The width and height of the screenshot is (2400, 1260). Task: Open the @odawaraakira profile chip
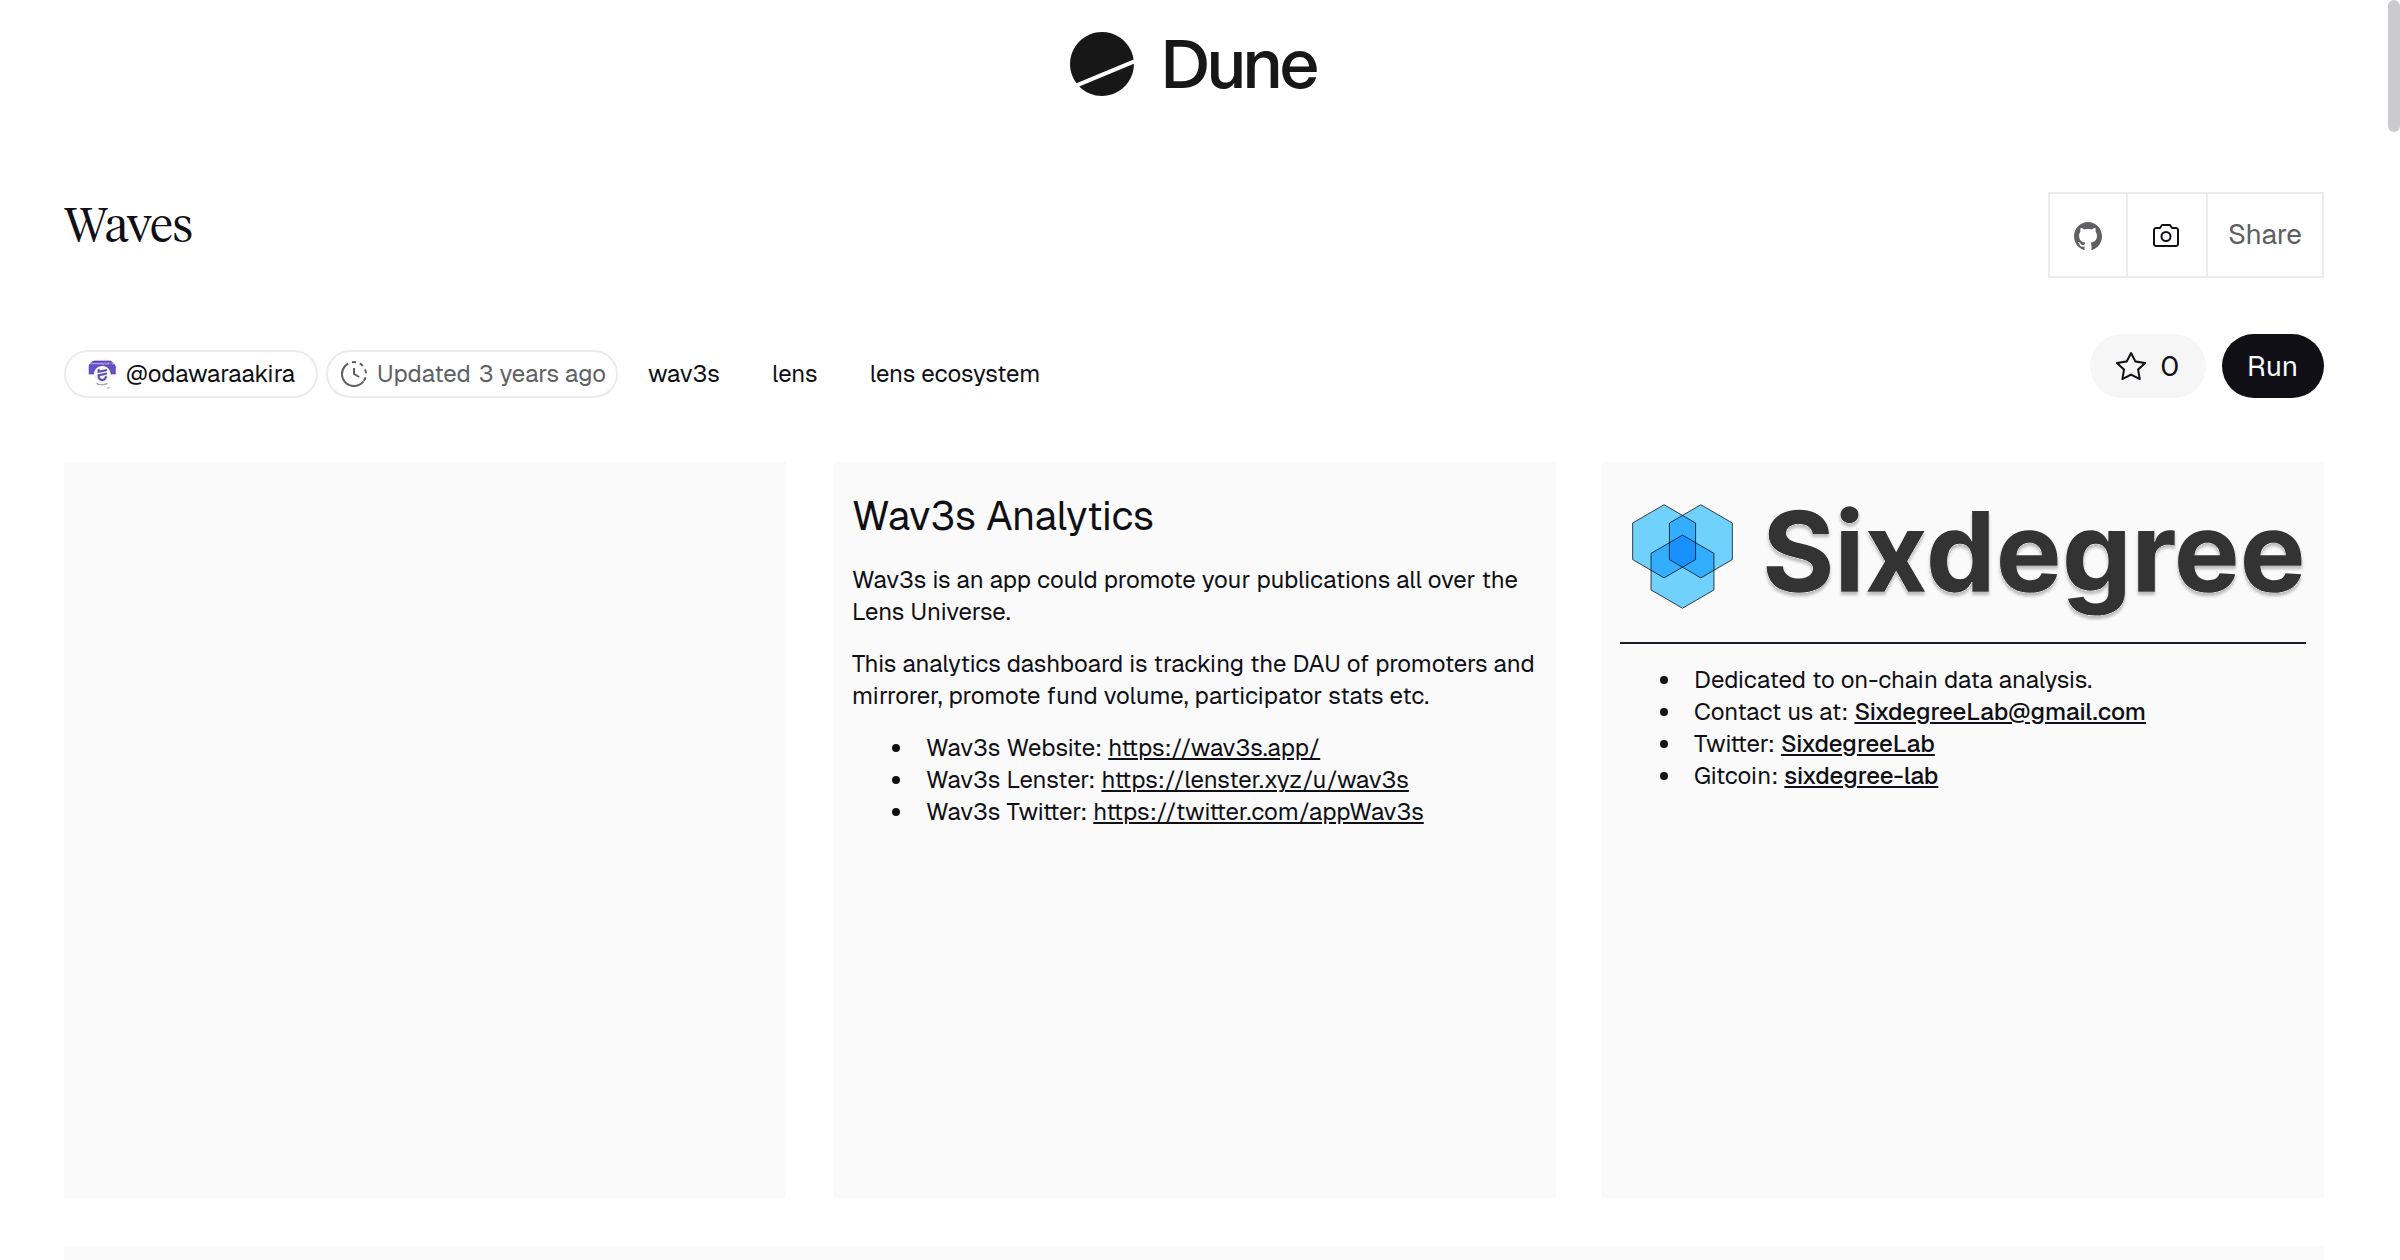210,374
